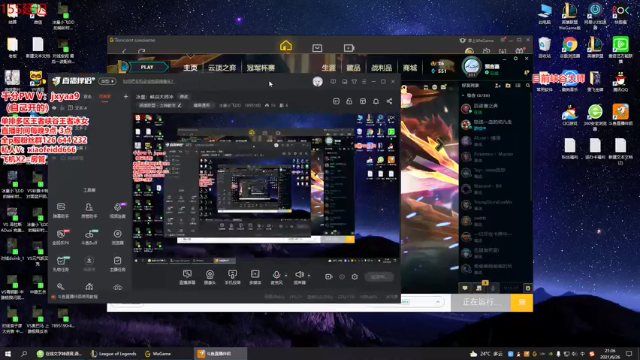
Task: Switch to League of Legends in taskbar
Action: [113, 353]
